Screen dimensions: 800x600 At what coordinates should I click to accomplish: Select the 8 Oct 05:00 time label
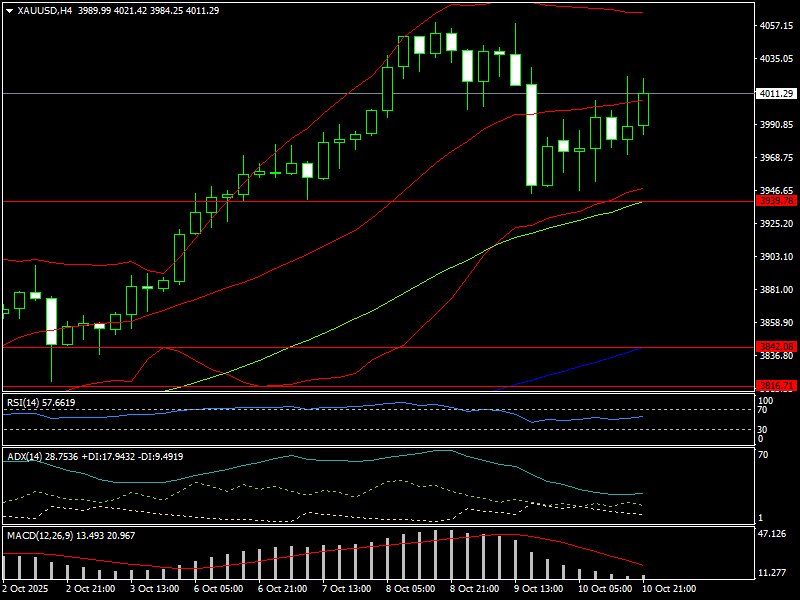pos(408,590)
